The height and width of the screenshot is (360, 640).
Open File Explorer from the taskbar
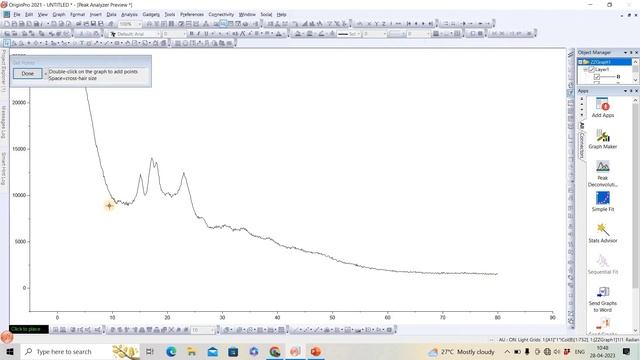coord(191,351)
